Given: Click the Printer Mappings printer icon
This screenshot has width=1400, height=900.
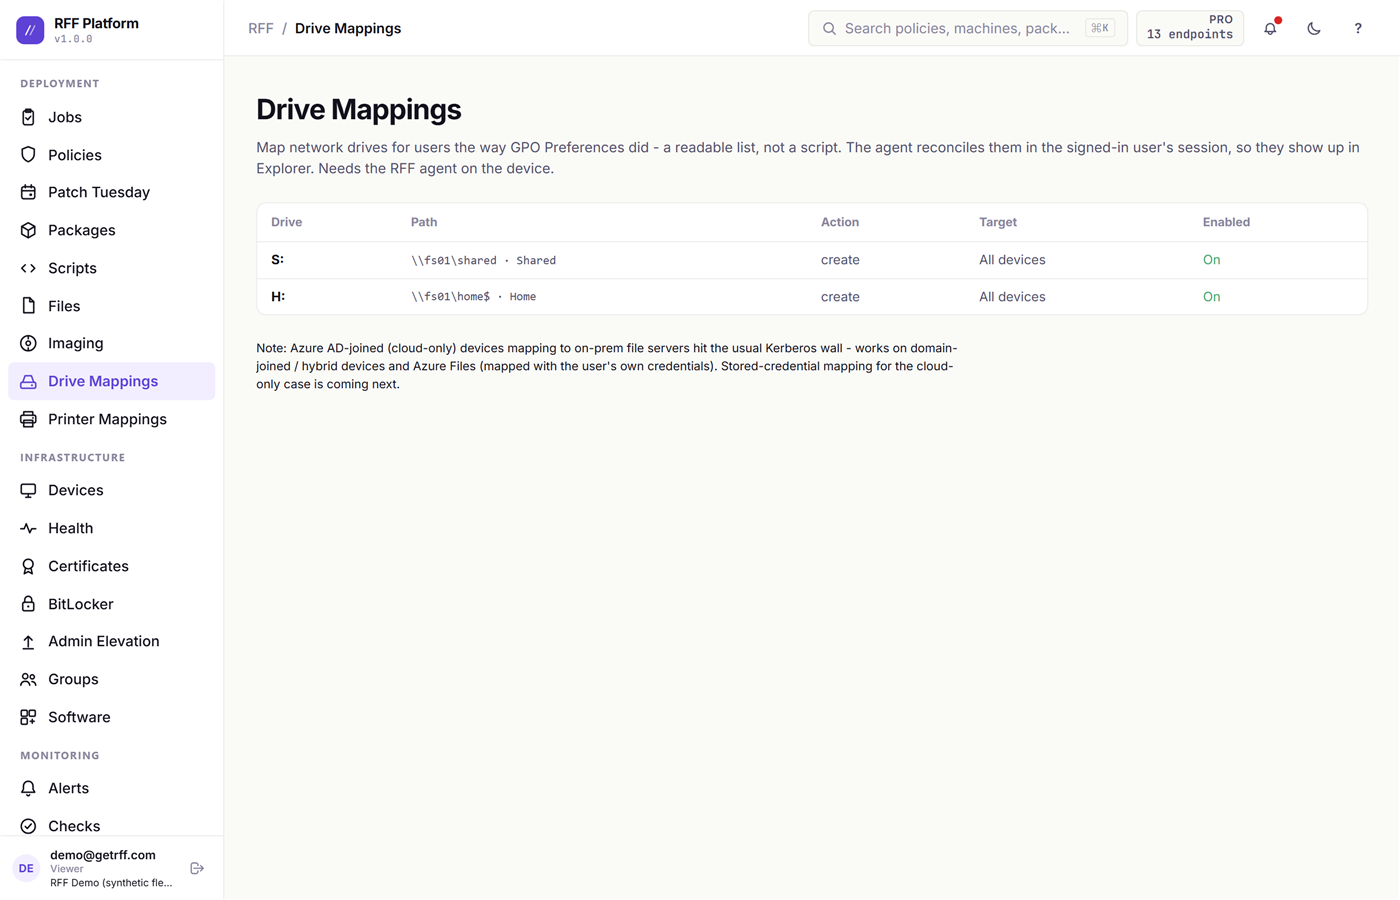Looking at the screenshot, I should (x=28, y=419).
